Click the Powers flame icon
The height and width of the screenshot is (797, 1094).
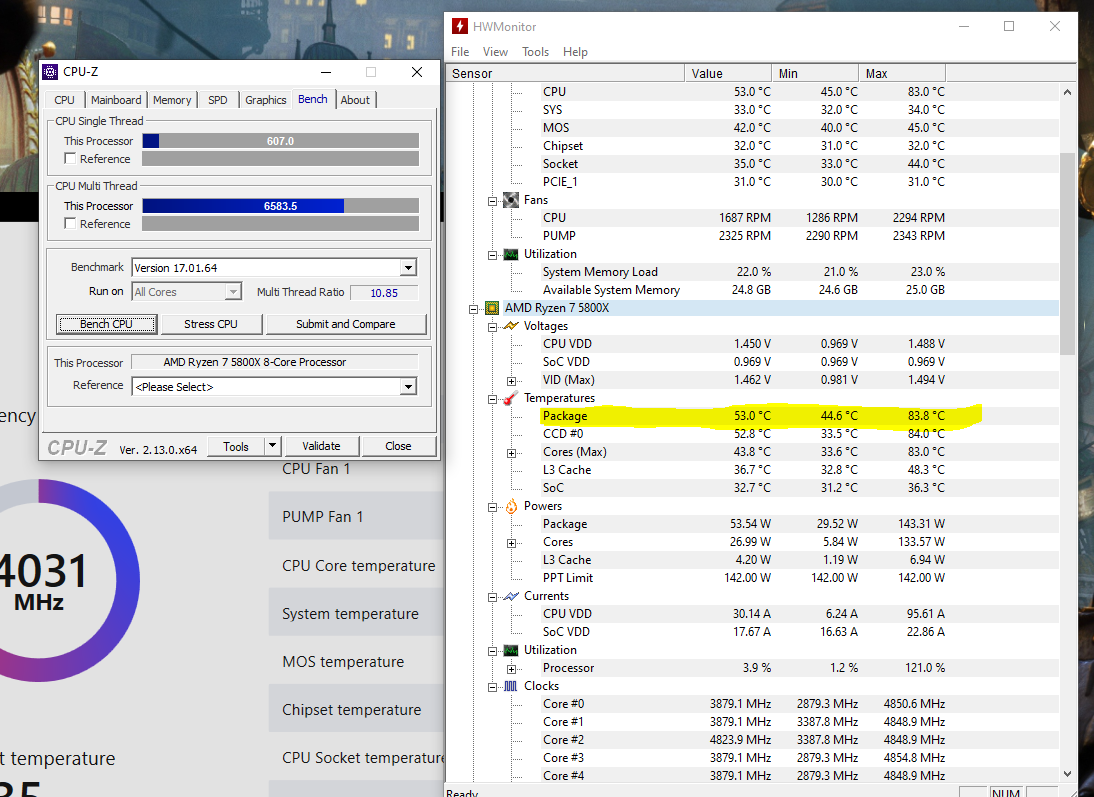coord(511,506)
